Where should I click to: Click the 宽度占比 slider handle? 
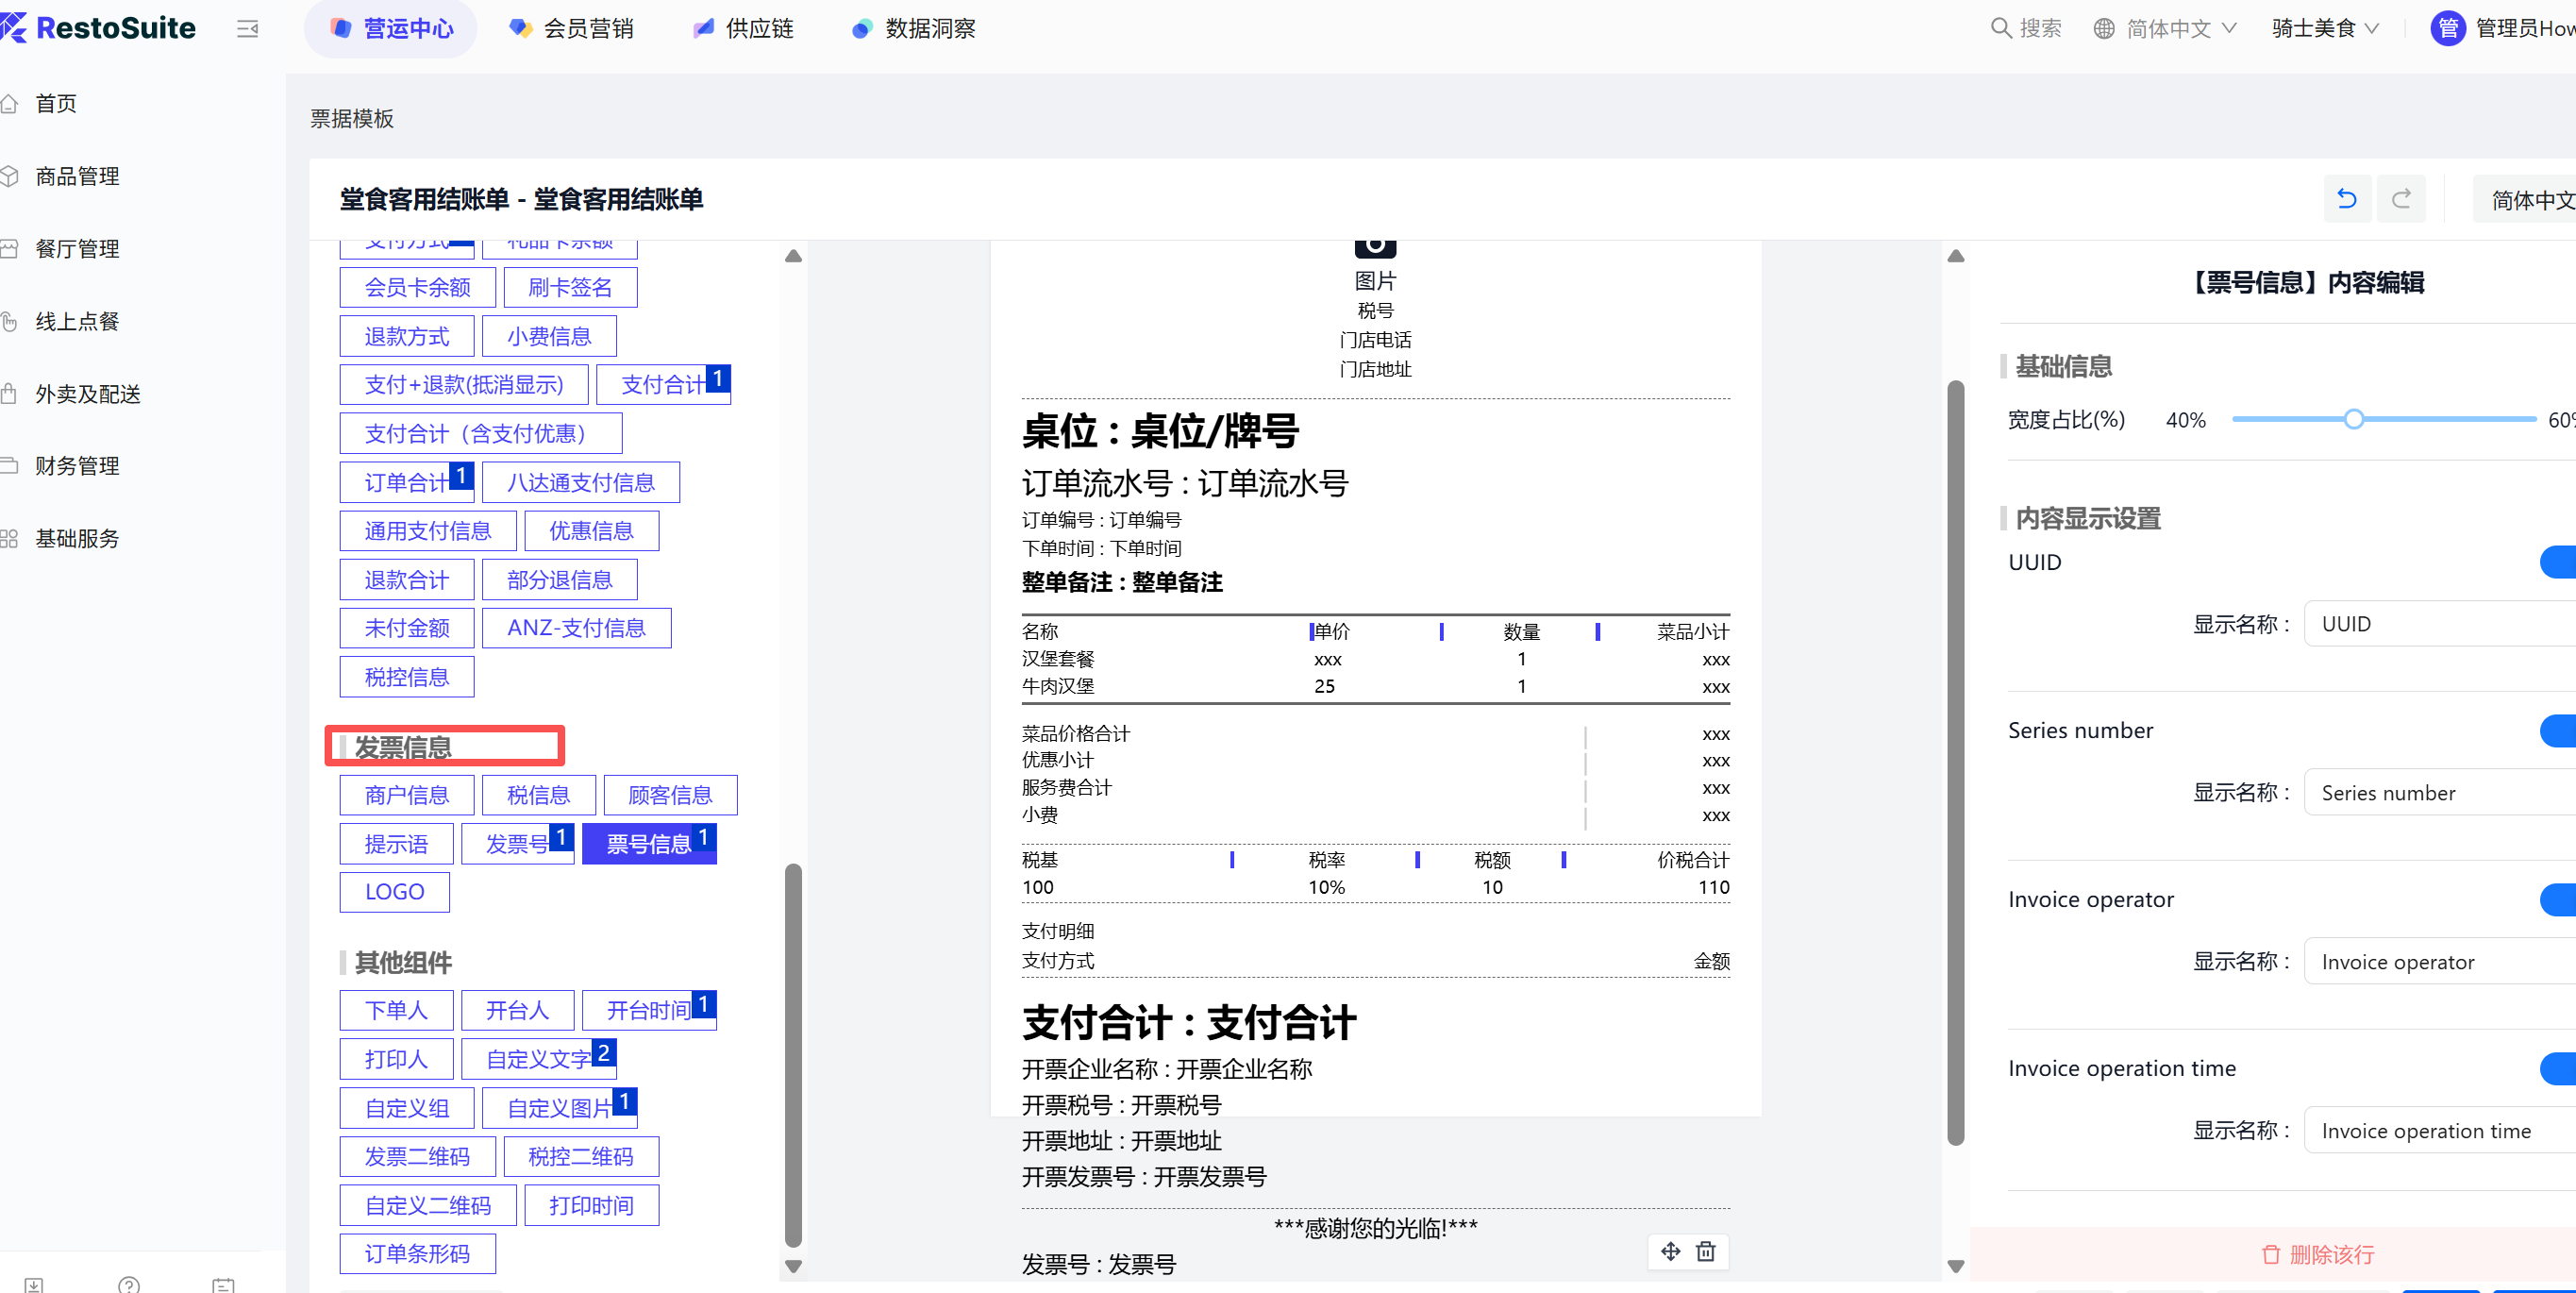(2353, 419)
